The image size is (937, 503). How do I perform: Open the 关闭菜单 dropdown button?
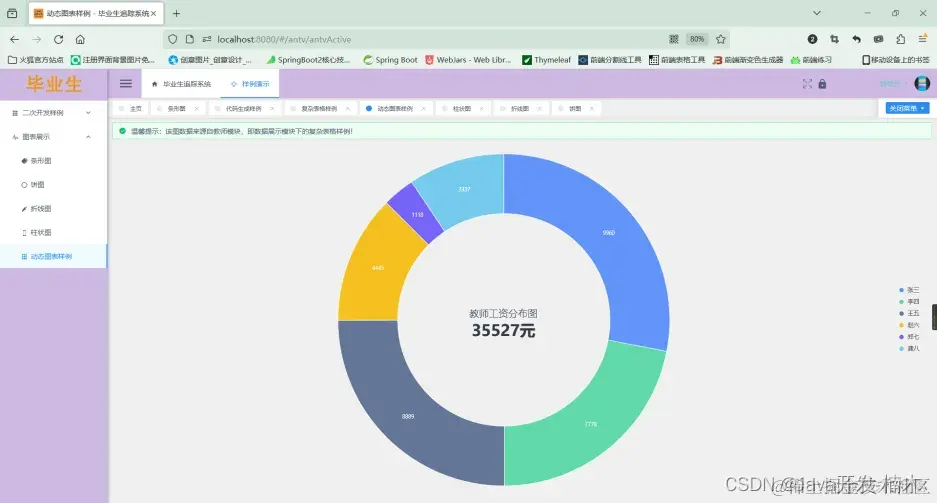coord(907,108)
